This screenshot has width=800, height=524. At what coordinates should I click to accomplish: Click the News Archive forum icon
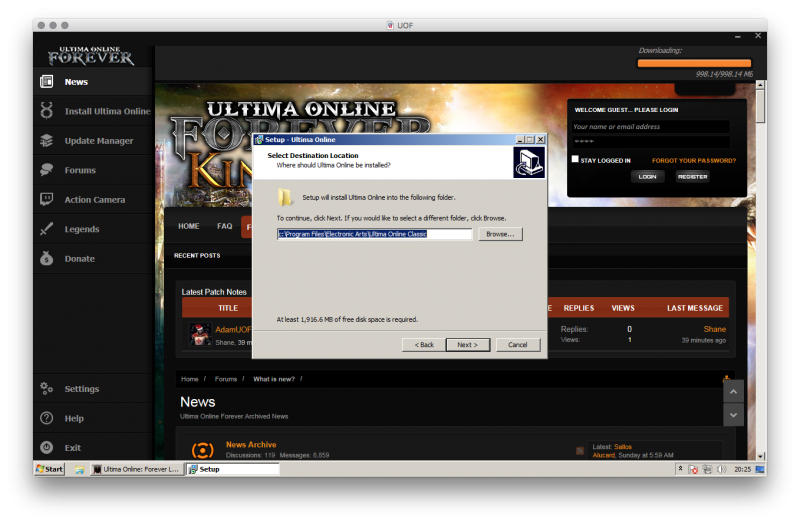[203, 450]
